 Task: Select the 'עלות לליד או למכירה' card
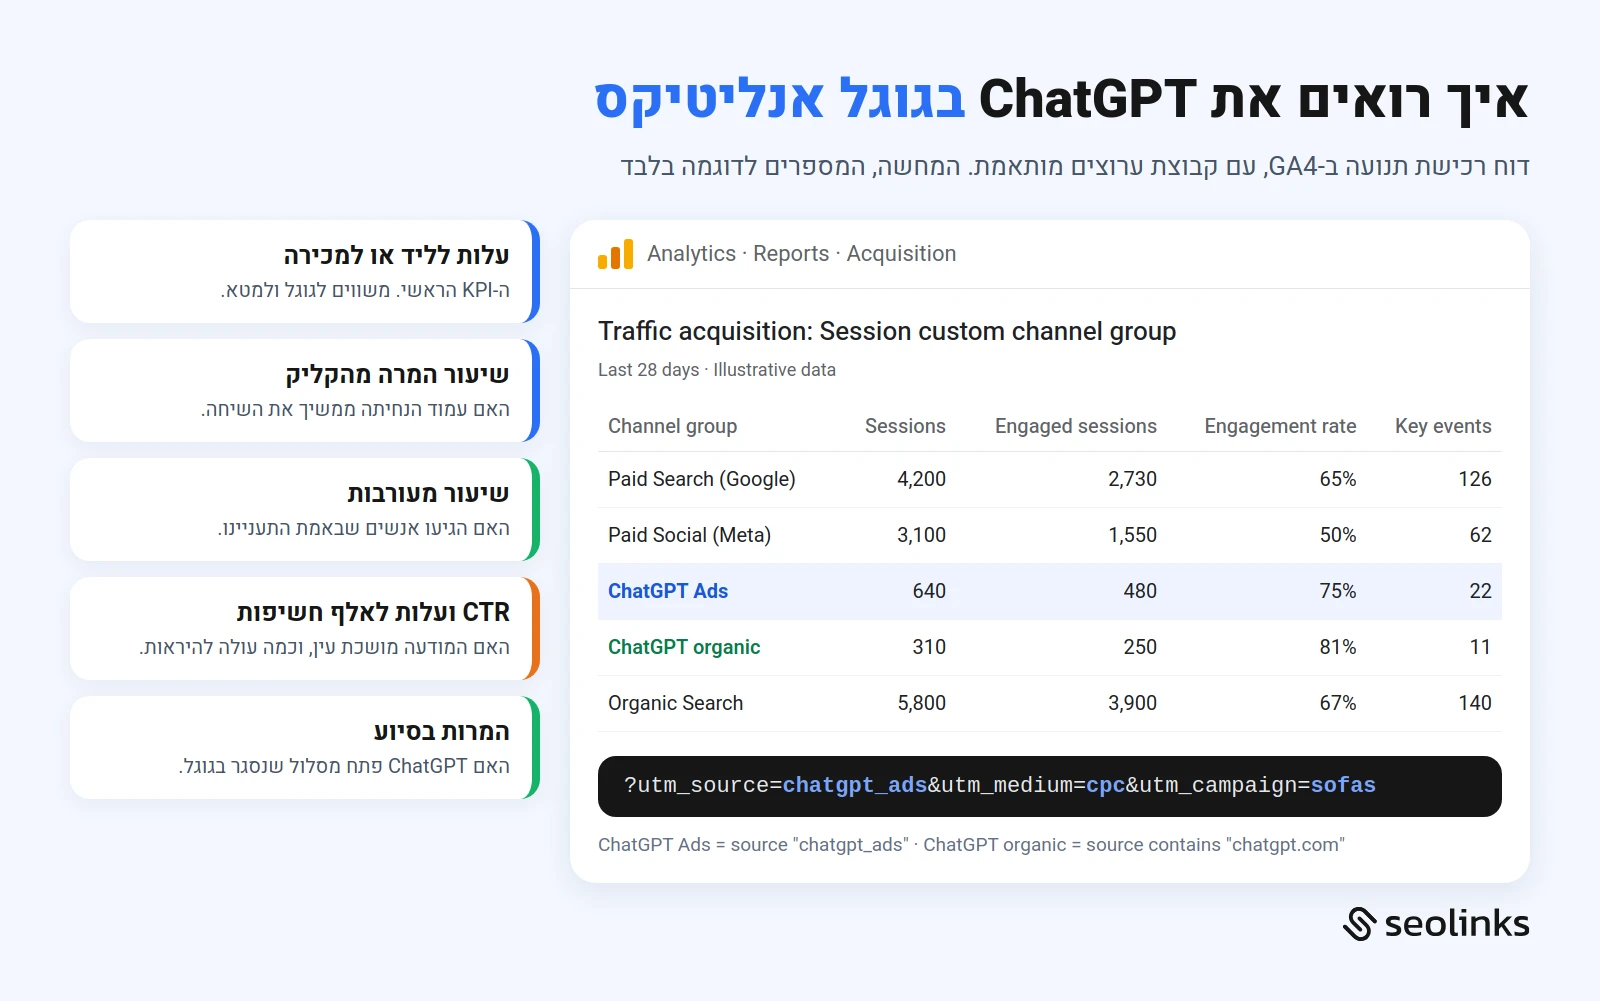(305, 272)
